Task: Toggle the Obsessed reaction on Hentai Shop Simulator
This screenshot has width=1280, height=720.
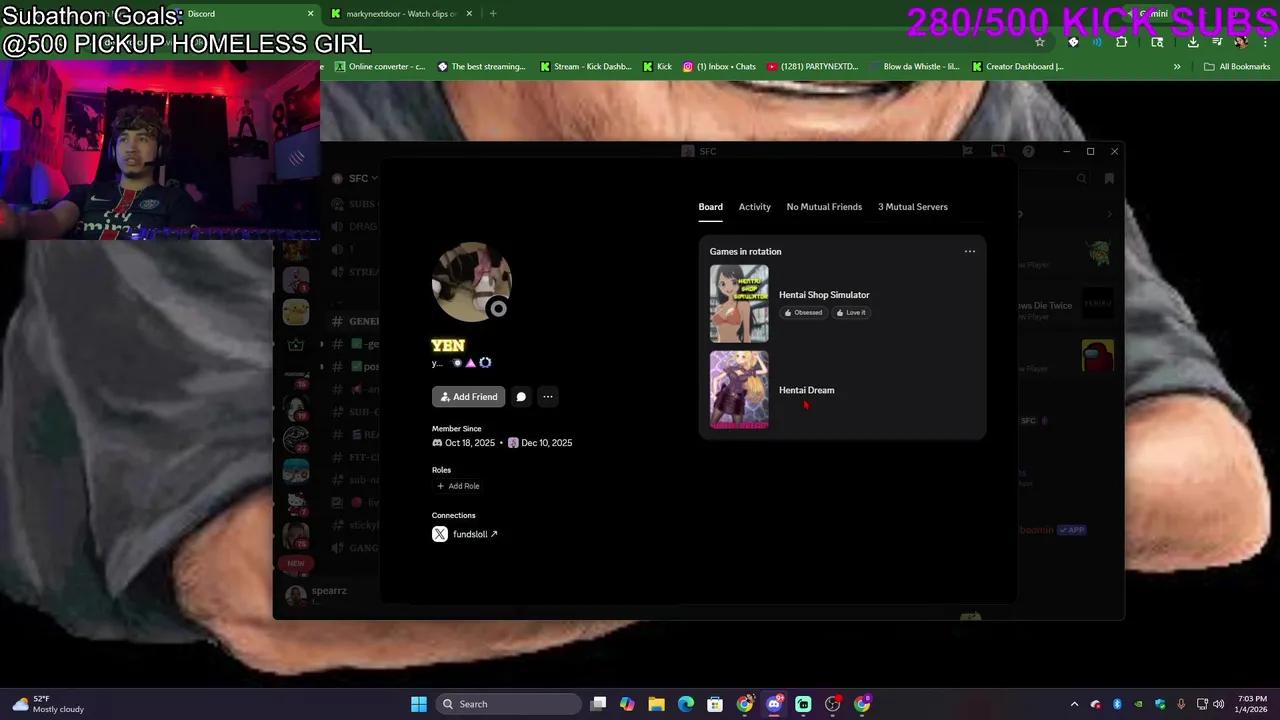Action: tap(802, 312)
